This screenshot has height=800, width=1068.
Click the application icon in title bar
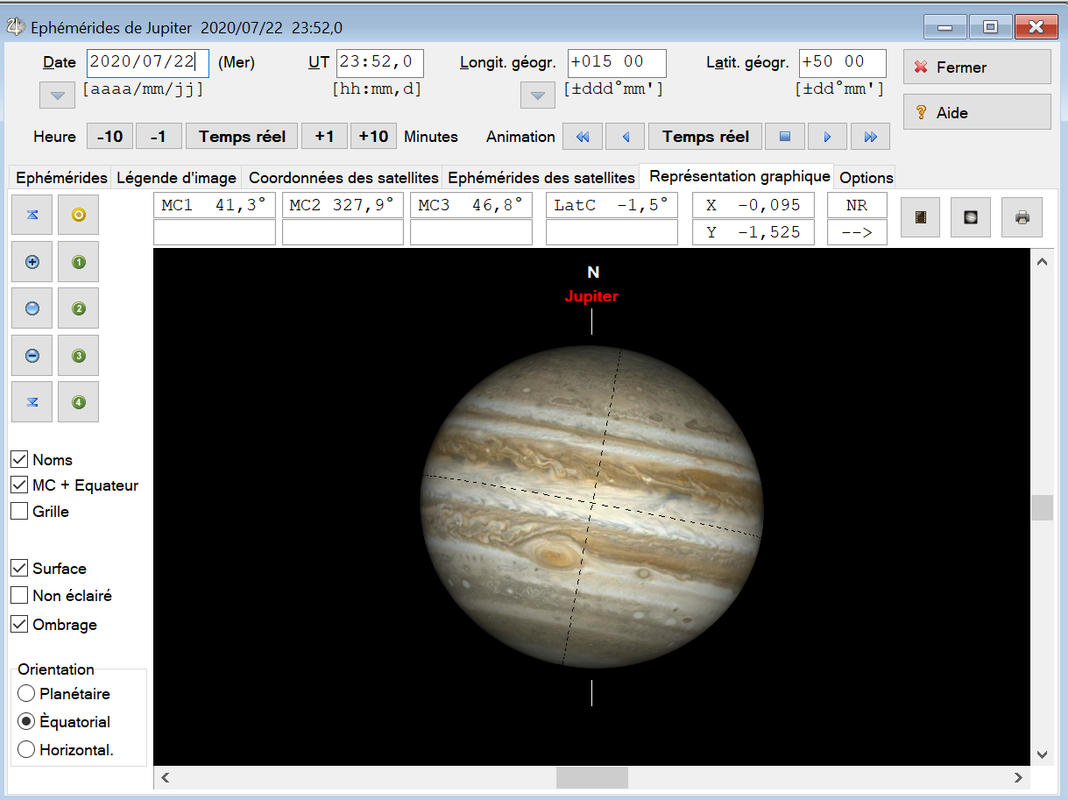click(x=15, y=27)
